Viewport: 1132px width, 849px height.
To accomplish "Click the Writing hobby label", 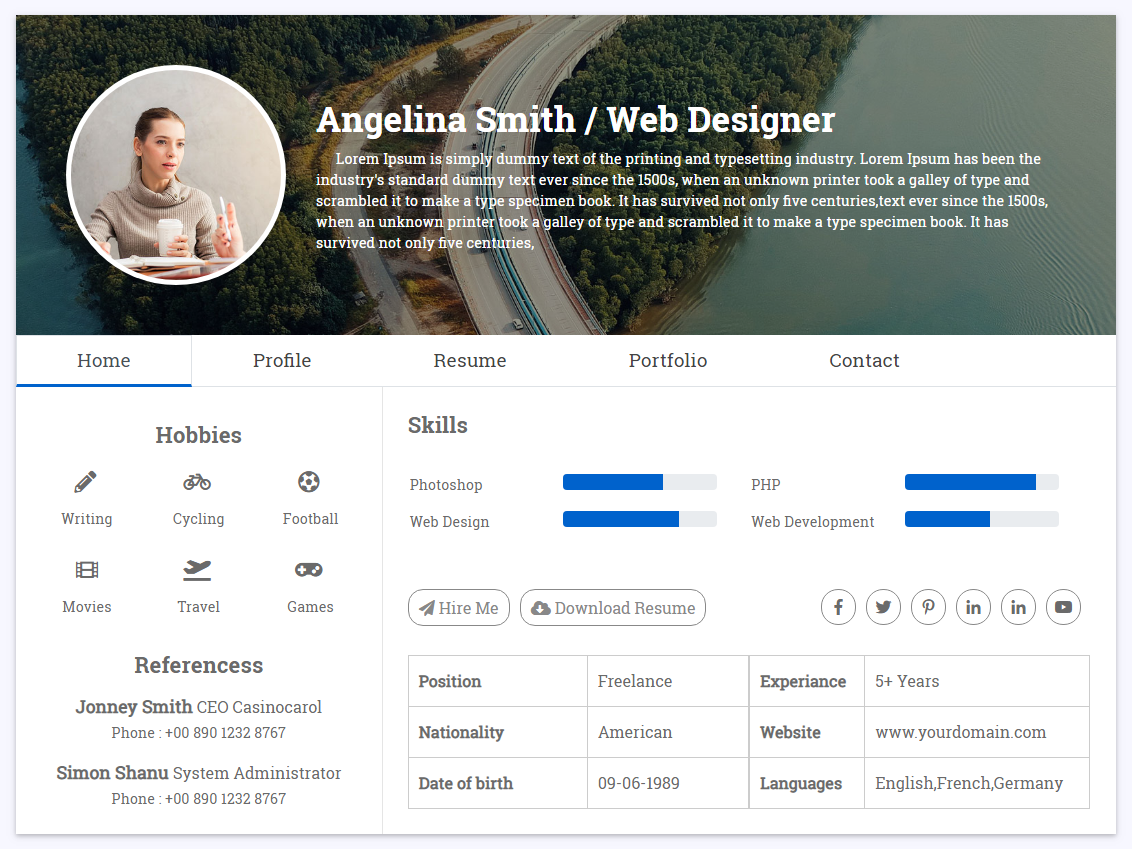I will [x=87, y=519].
